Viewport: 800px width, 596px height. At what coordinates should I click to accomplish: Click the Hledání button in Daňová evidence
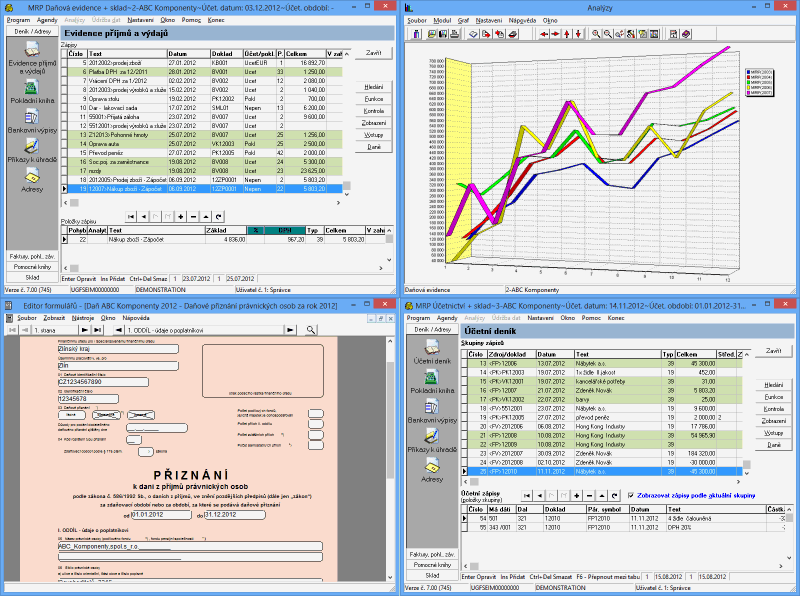pos(375,87)
